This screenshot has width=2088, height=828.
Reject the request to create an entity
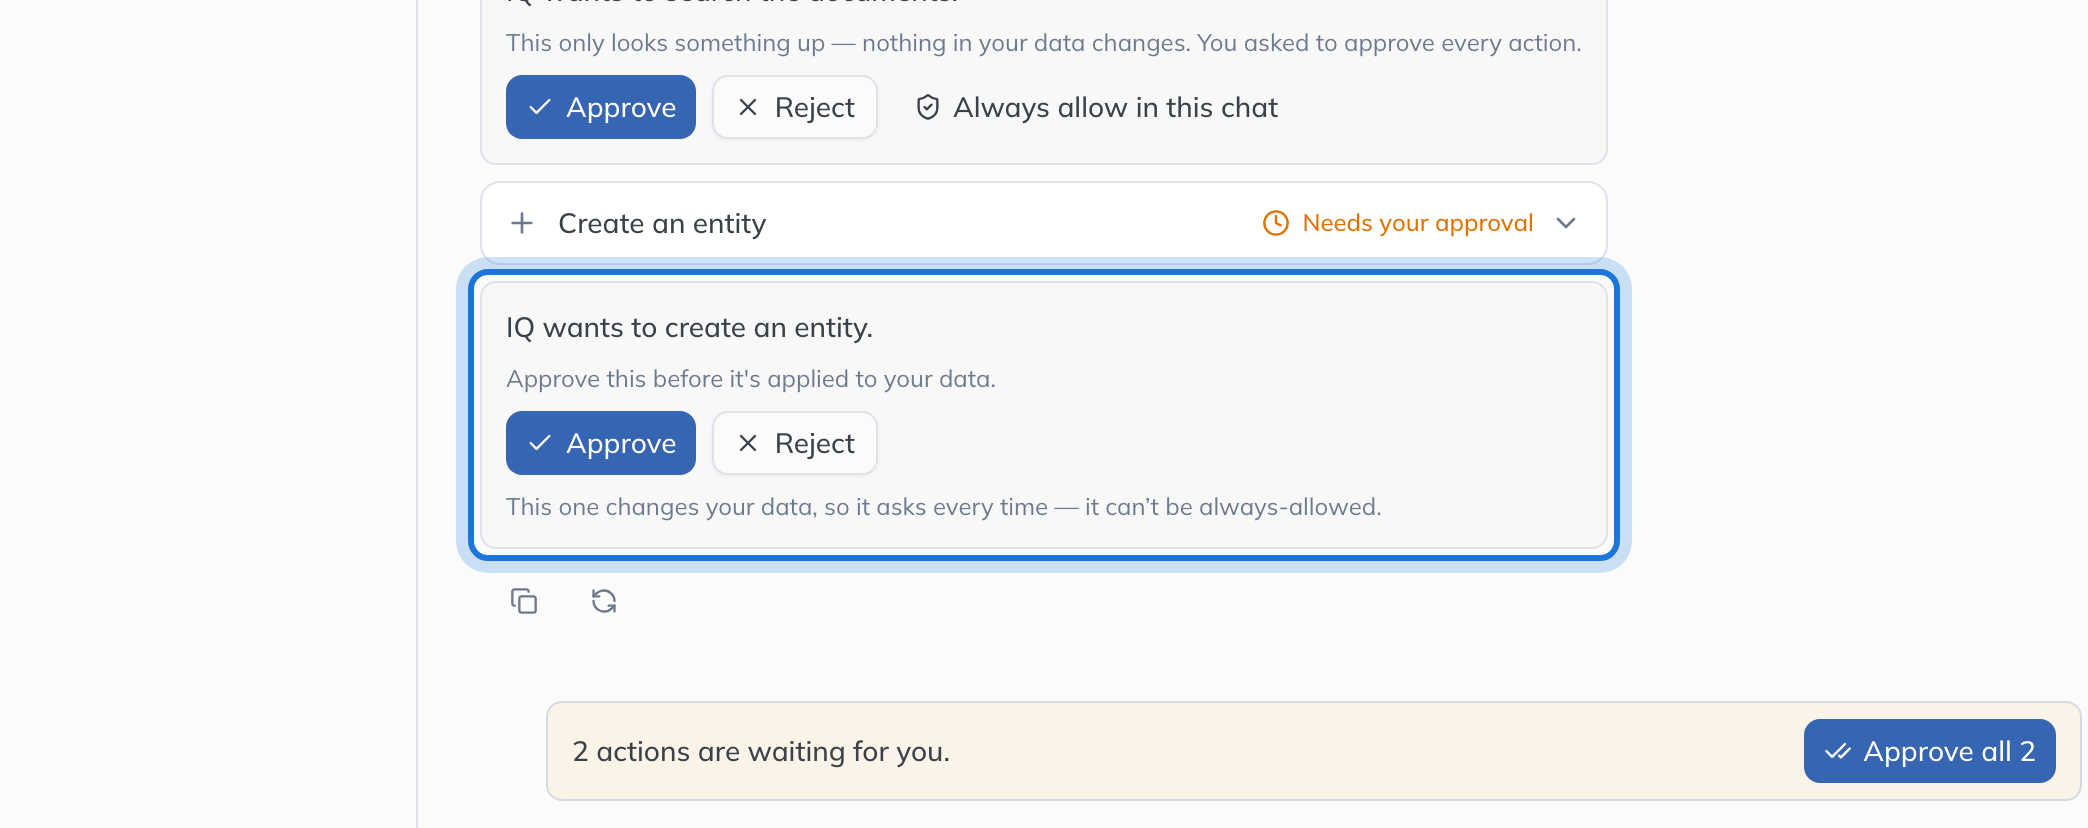pyautogui.click(x=795, y=443)
